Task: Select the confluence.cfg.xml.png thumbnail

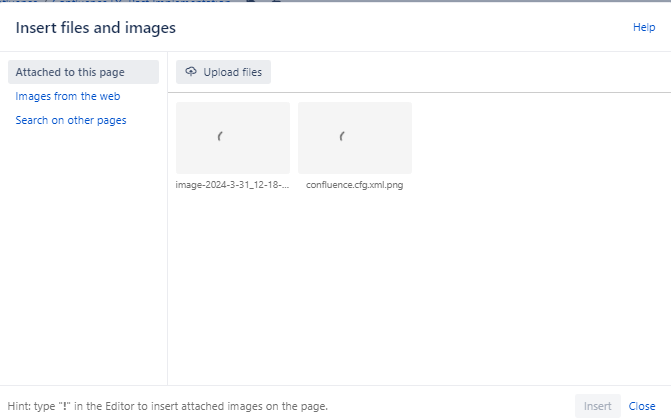Action: coord(355,138)
